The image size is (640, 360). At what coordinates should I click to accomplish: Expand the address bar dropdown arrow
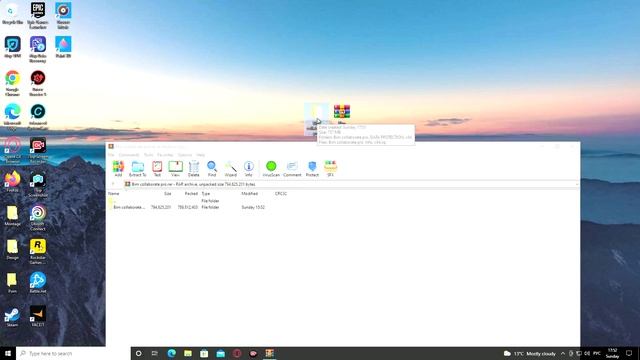click(x=577, y=184)
